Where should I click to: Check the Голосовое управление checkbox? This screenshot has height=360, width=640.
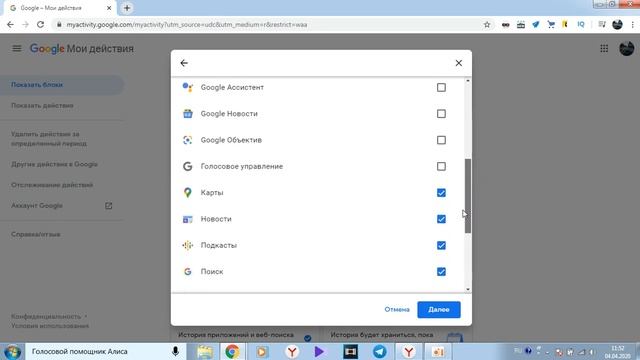coord(441,166)
